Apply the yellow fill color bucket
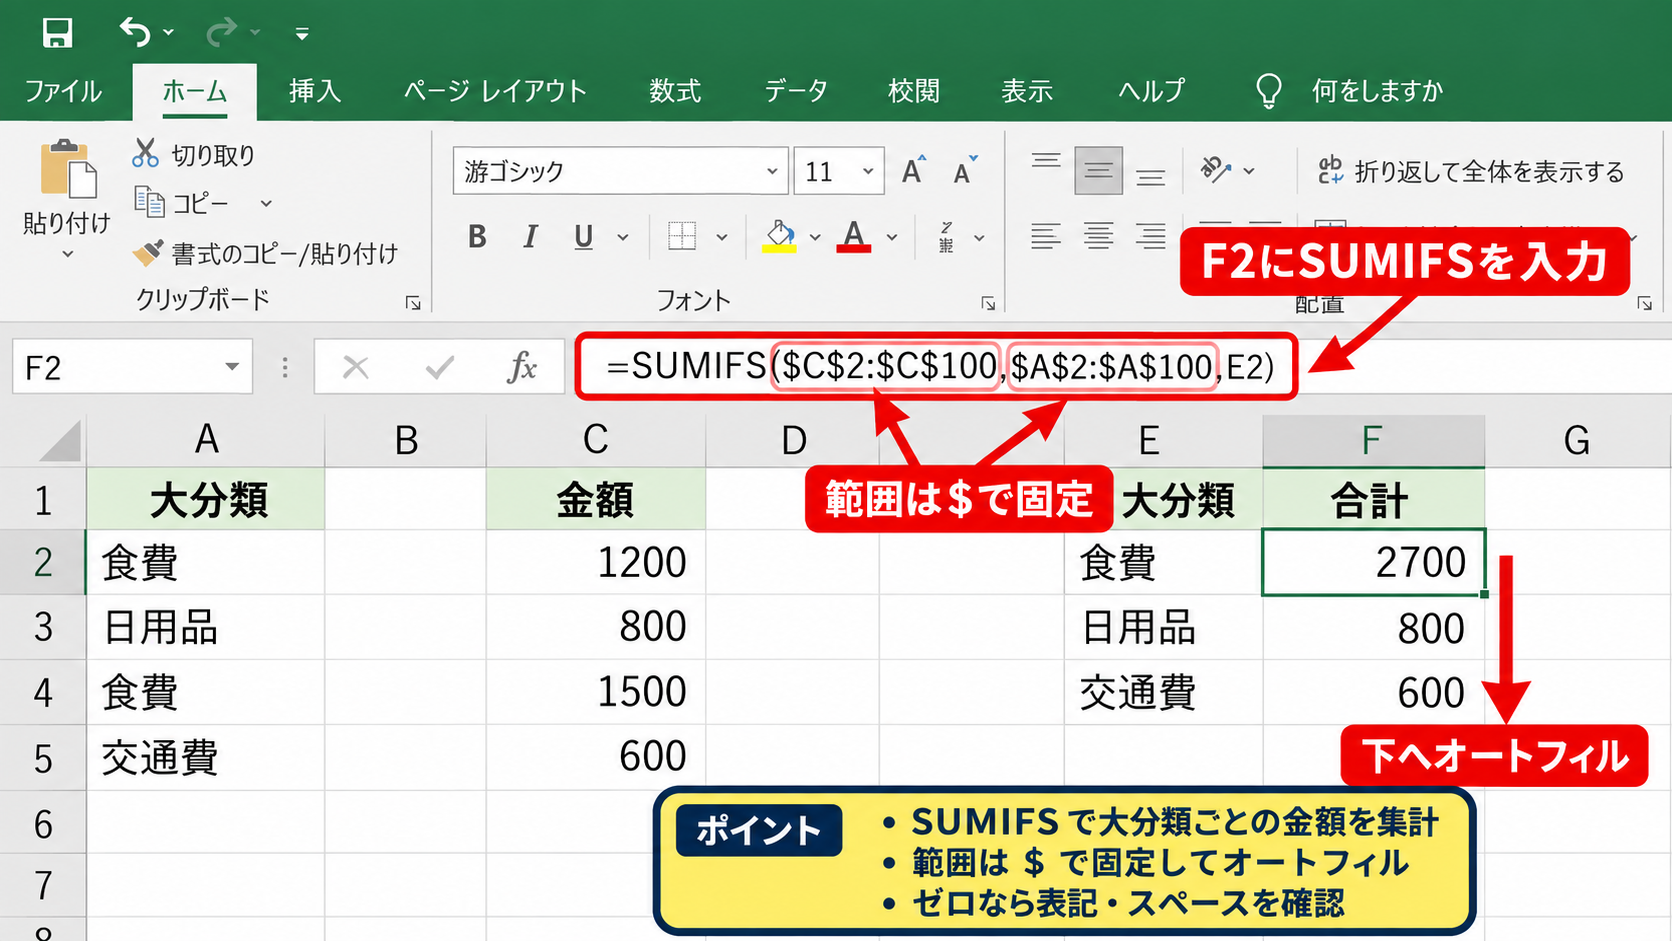The height and width of the screenshot is (941, 1672). click(779, 236)
